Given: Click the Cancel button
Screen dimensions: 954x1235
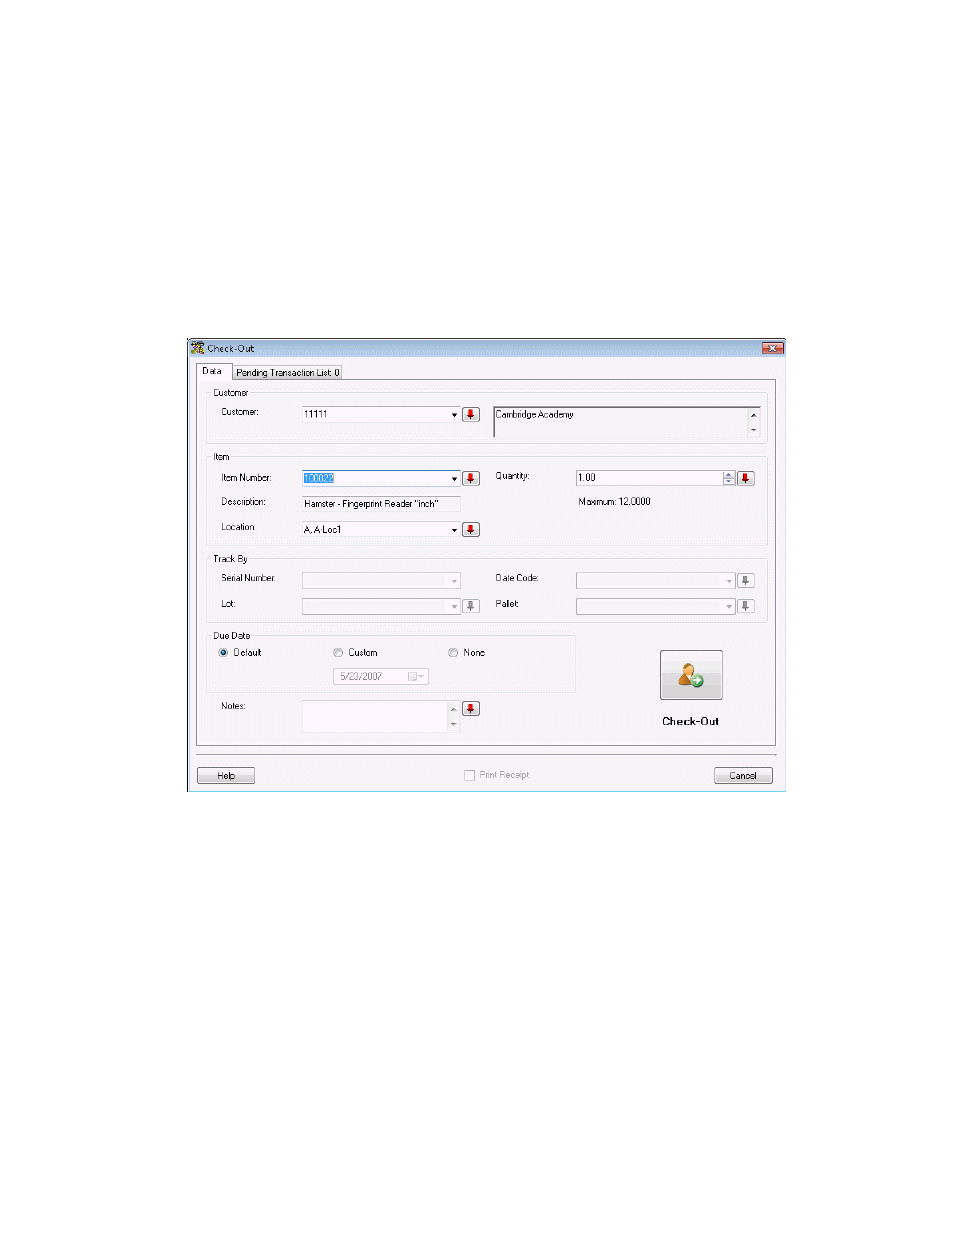Looking at the screenshot, I should tap(743, 775).
